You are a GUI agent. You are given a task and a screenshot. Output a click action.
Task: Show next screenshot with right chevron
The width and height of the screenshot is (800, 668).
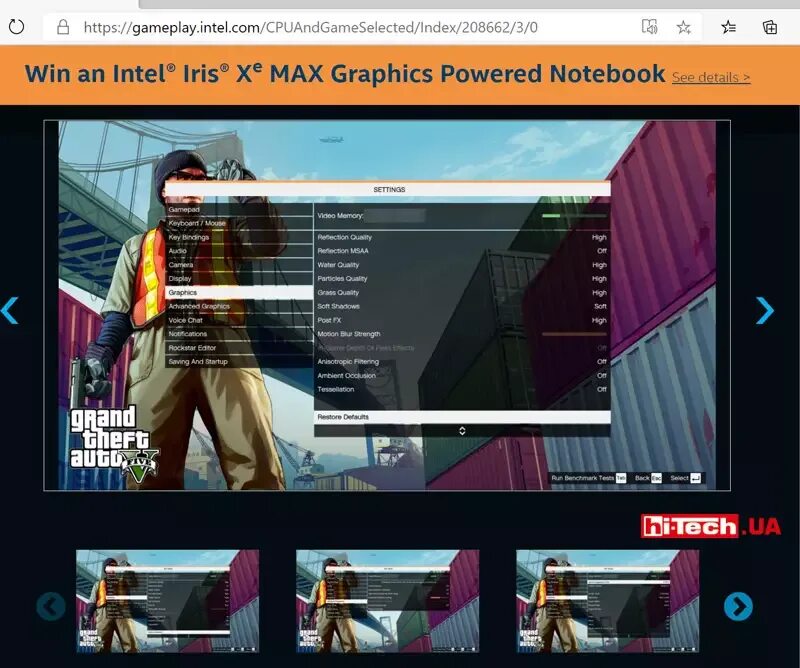764,310
